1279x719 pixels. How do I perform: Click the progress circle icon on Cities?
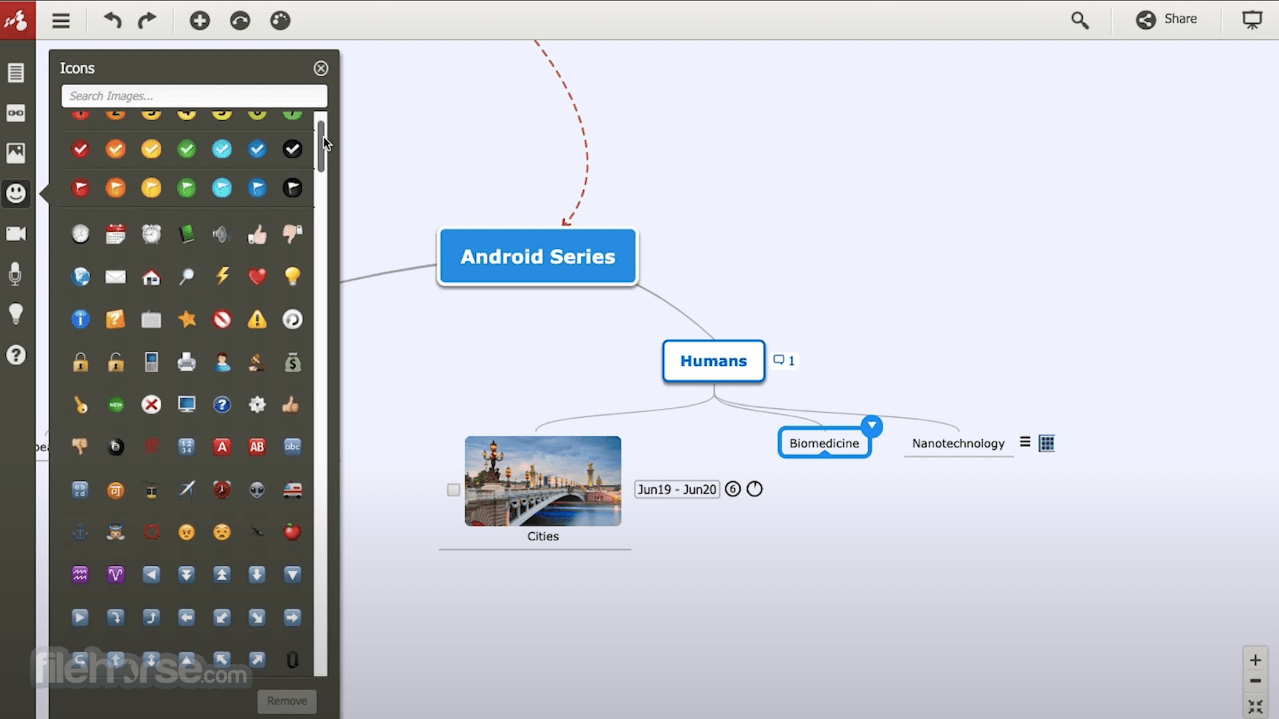(755, 489)
